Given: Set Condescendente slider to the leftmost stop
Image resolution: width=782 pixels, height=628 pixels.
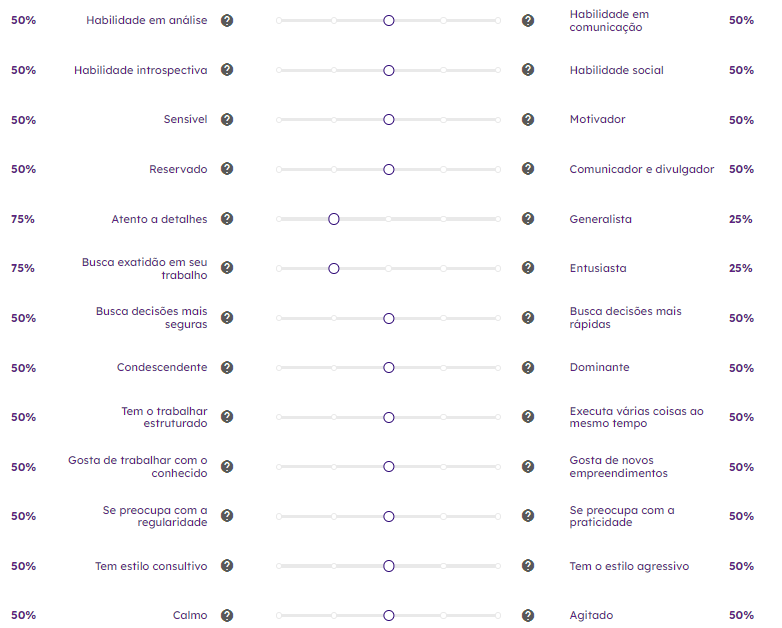Looking at the screenshot, I should tap(279, 368).
